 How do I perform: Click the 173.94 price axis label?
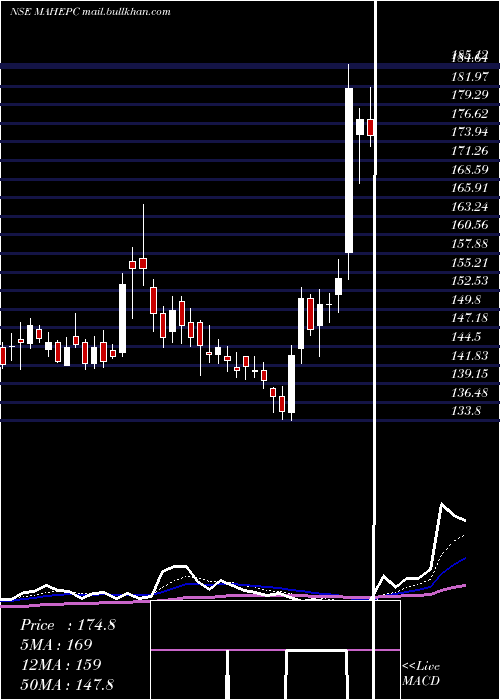tap(469, 132)
